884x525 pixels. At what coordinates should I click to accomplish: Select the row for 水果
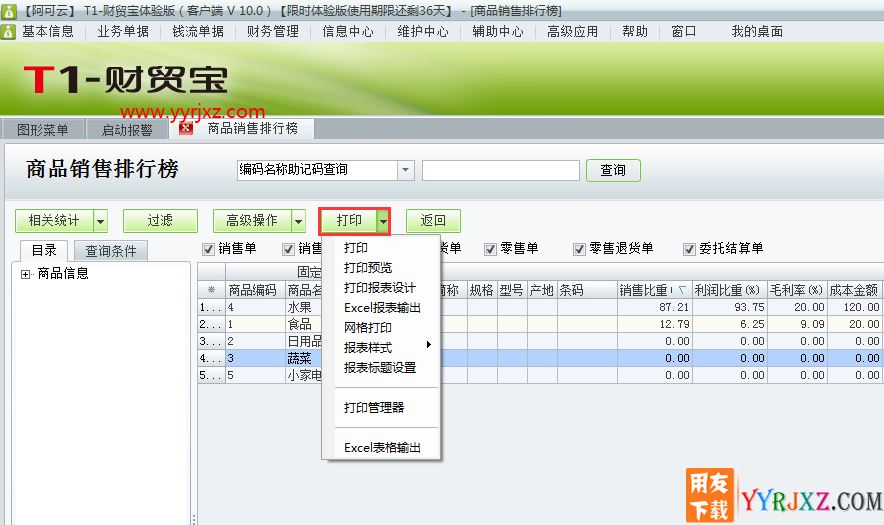(539, 307)
